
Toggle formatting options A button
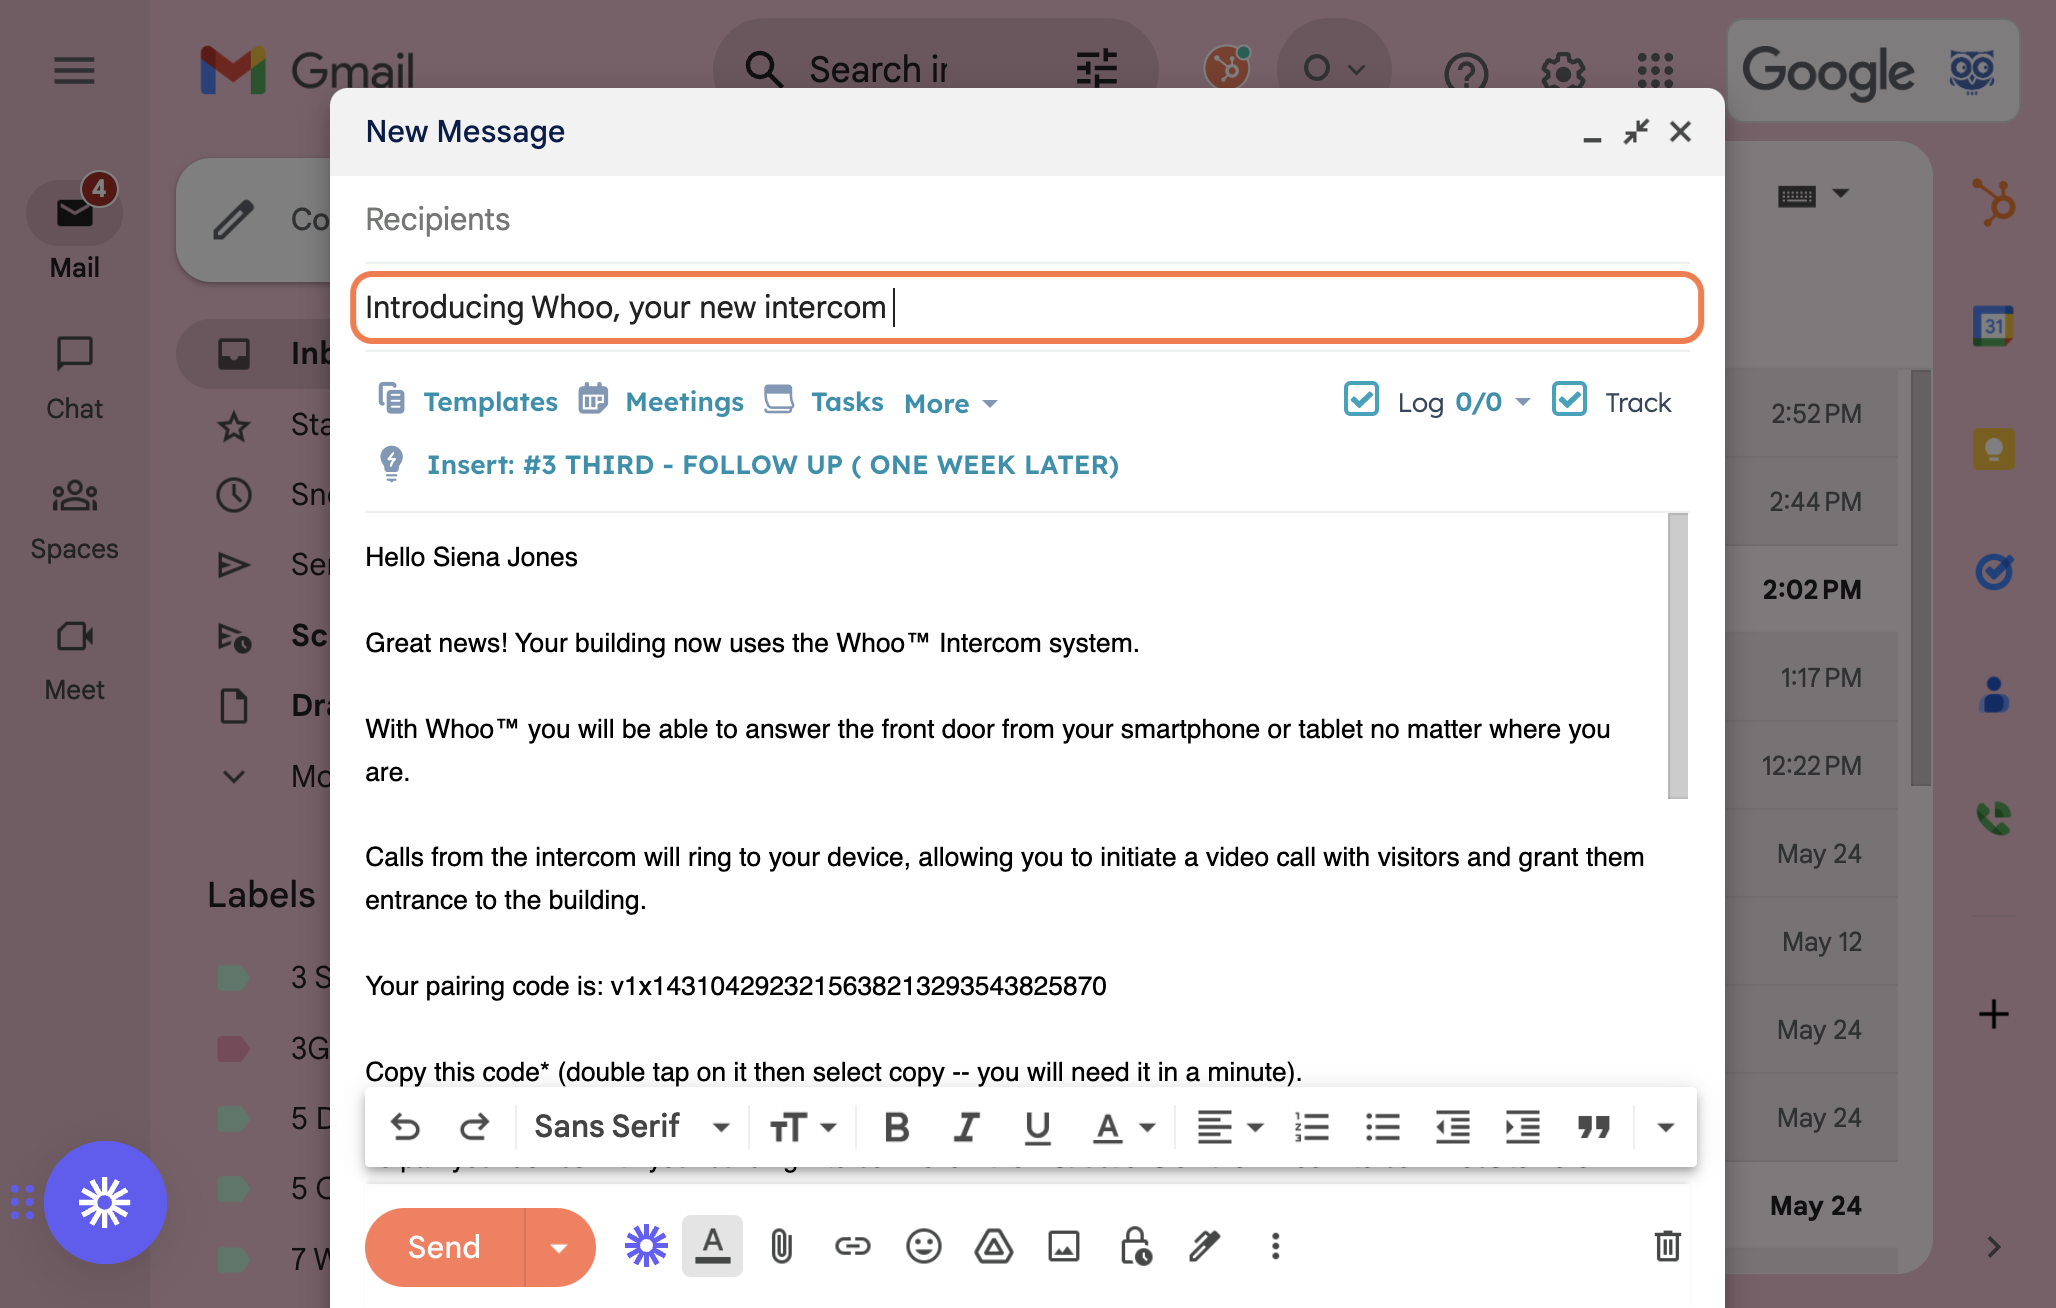(713, 1246)
